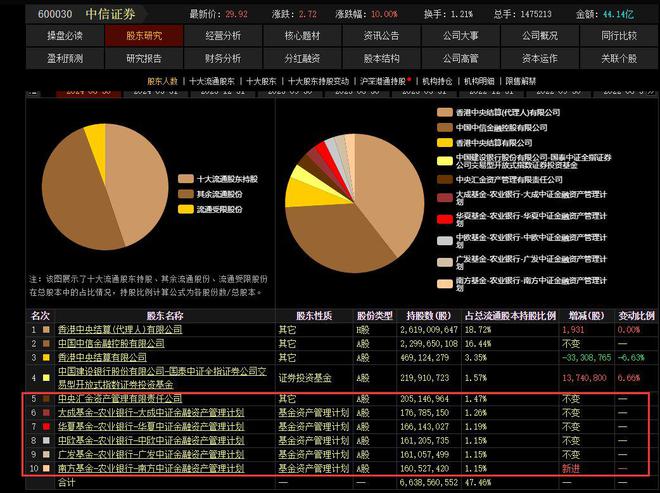Switch to the 公司概况 tab
This screenshot has width=660, height=493.
pos(540,36)
